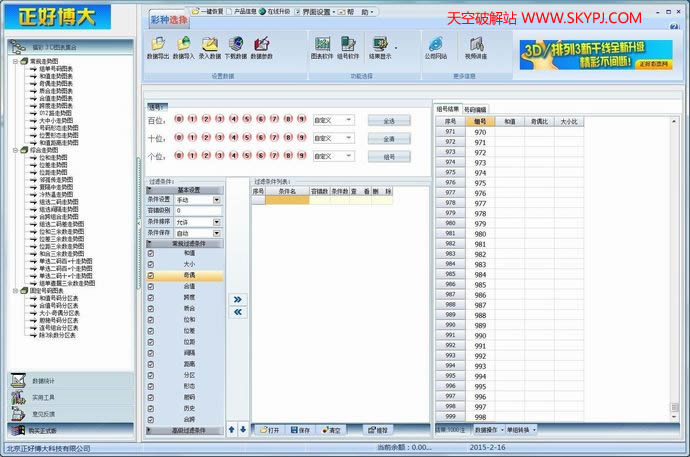The height and width of the screenshot is (457, 690).
Task: Open the 录入数据 data entry tool
Action: coord(211,45)
